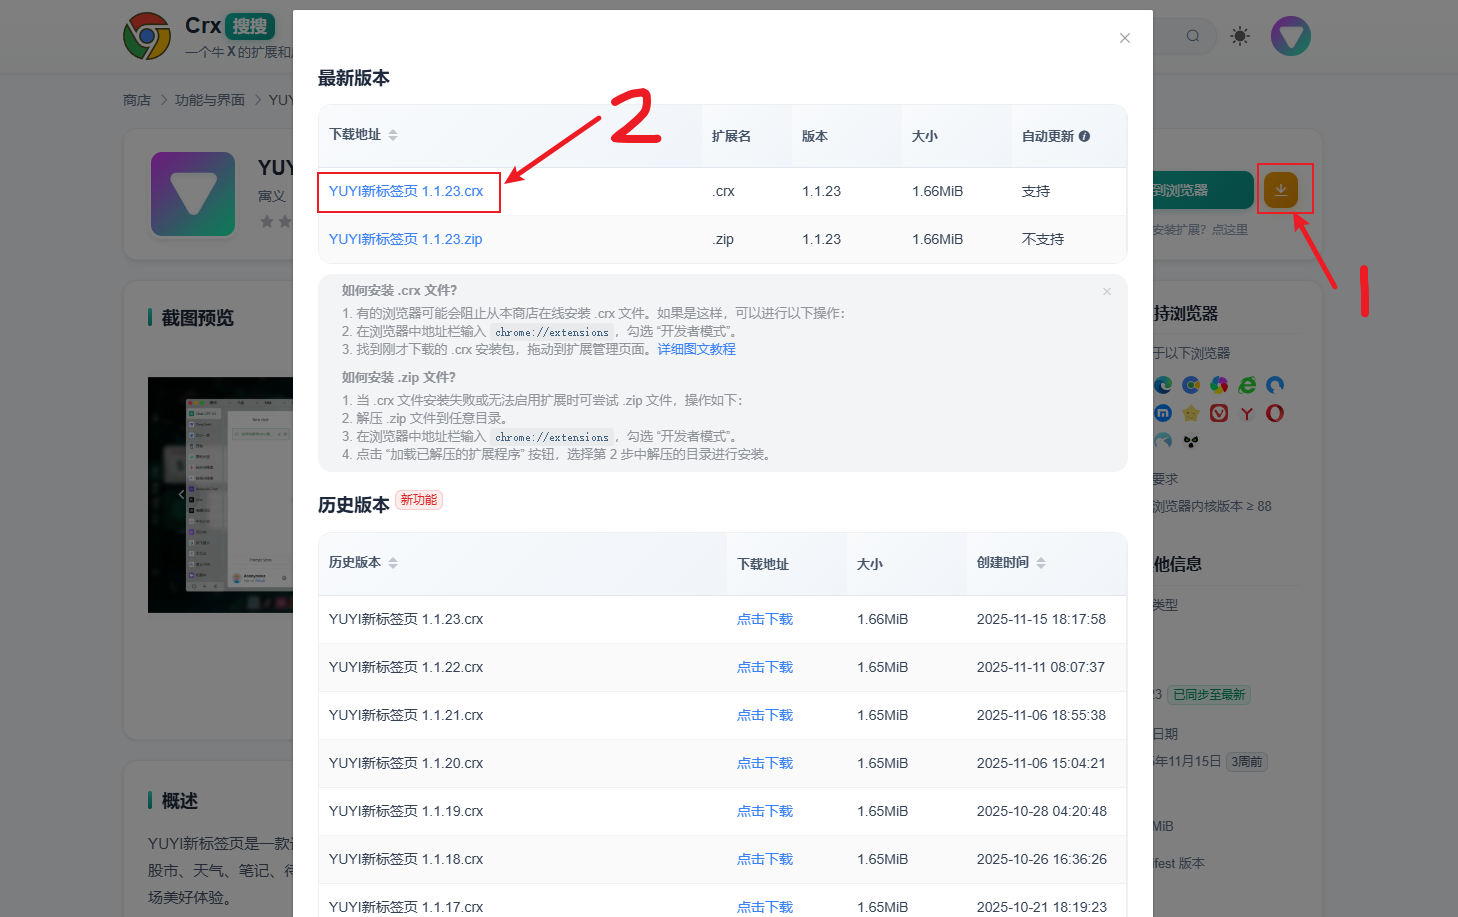Click 点击下载 for version 1.1.22
1458x917 pixels.
pos(765,667)
